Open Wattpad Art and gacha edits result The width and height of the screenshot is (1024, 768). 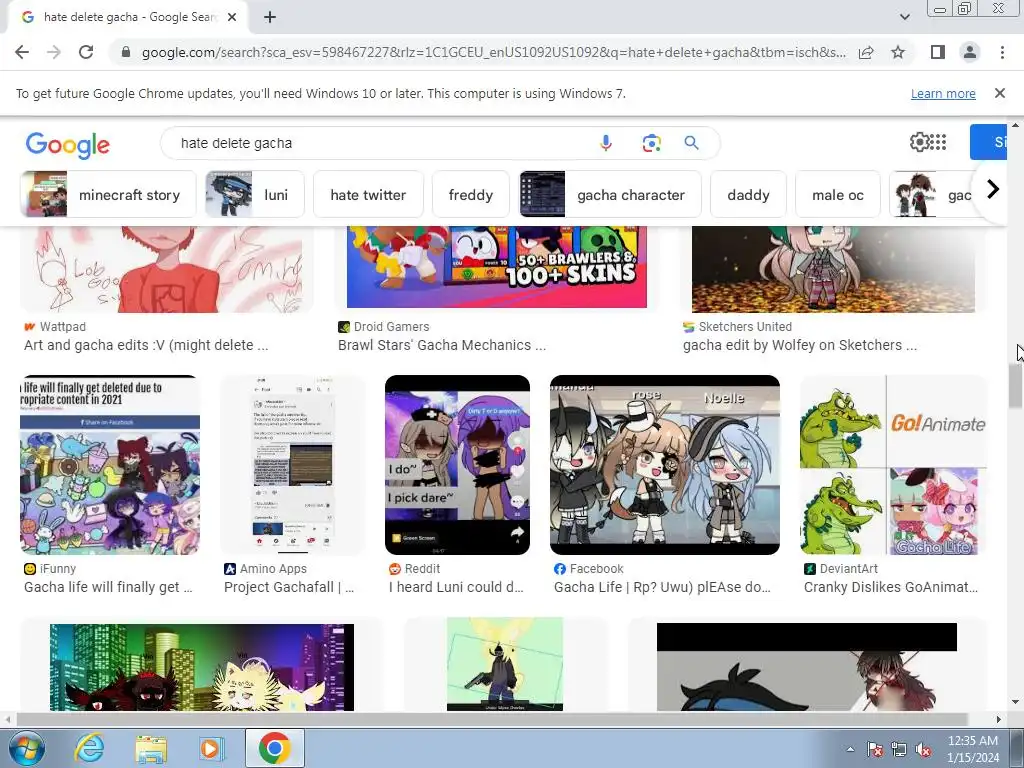pyautogui.click(x=146, y=345)
